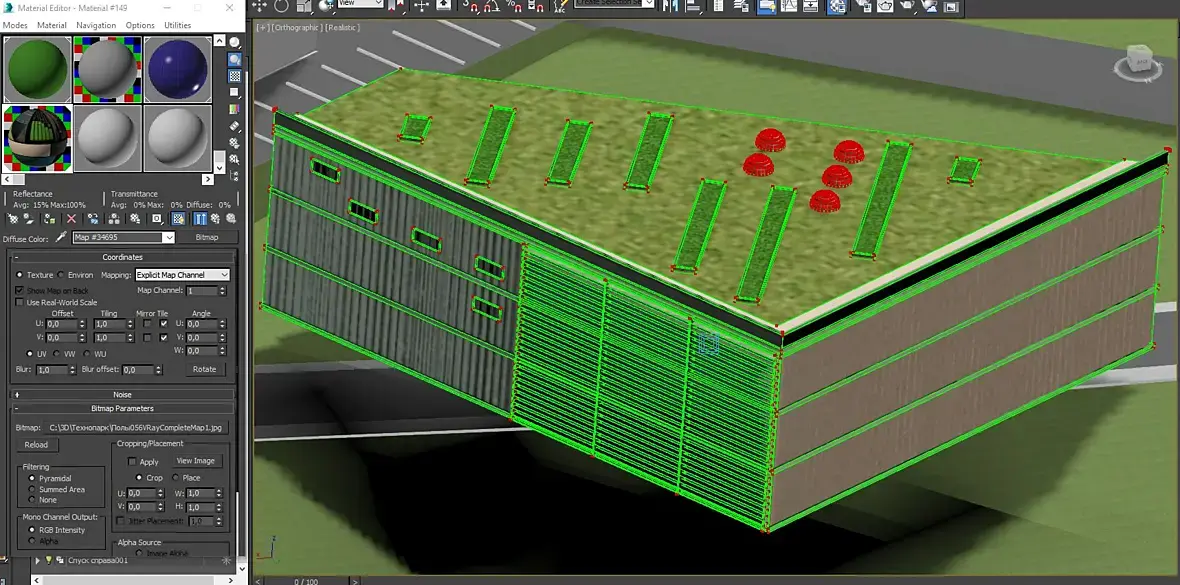Enable Use Real-World Scale checkbox
Image resolution: width=1180 pixels, height=585 pixels.
(20, 303)
